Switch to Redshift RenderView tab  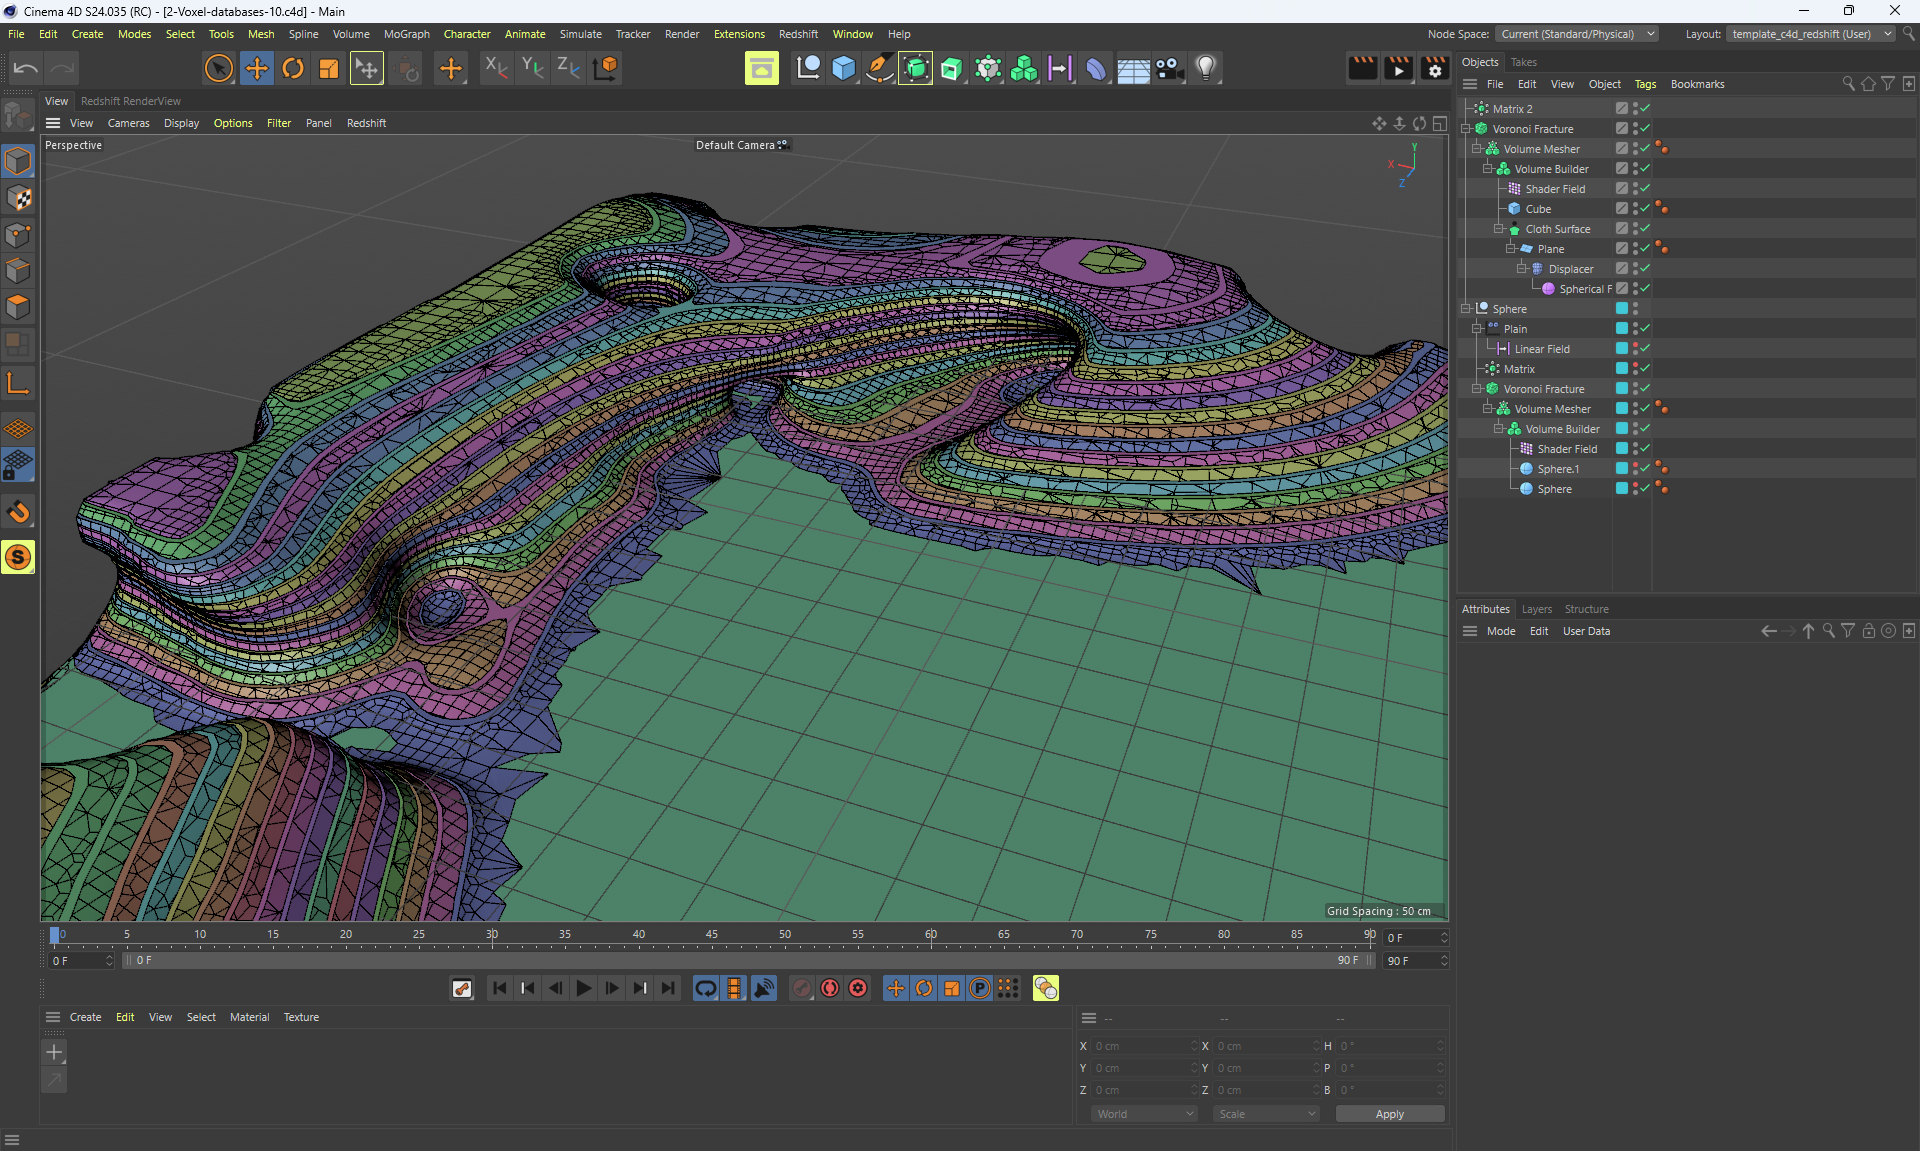[130, 101]
